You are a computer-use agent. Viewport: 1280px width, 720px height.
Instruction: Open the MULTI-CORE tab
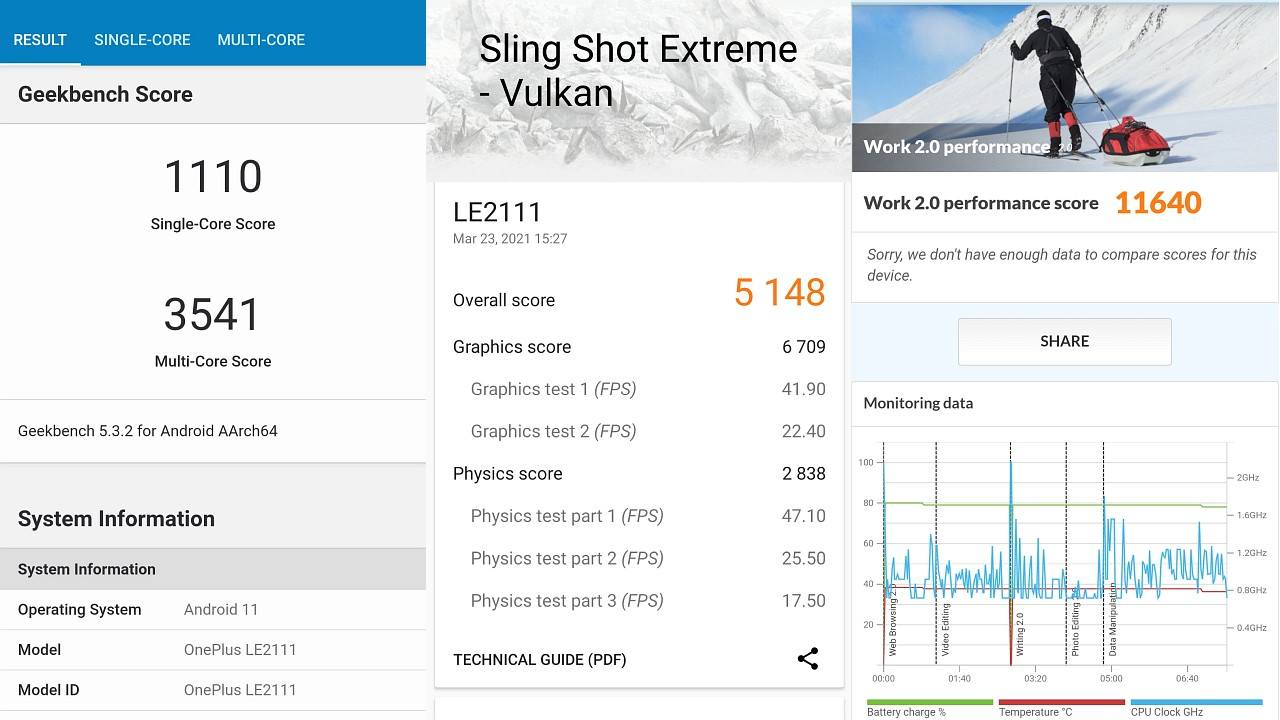pos(261,40)
